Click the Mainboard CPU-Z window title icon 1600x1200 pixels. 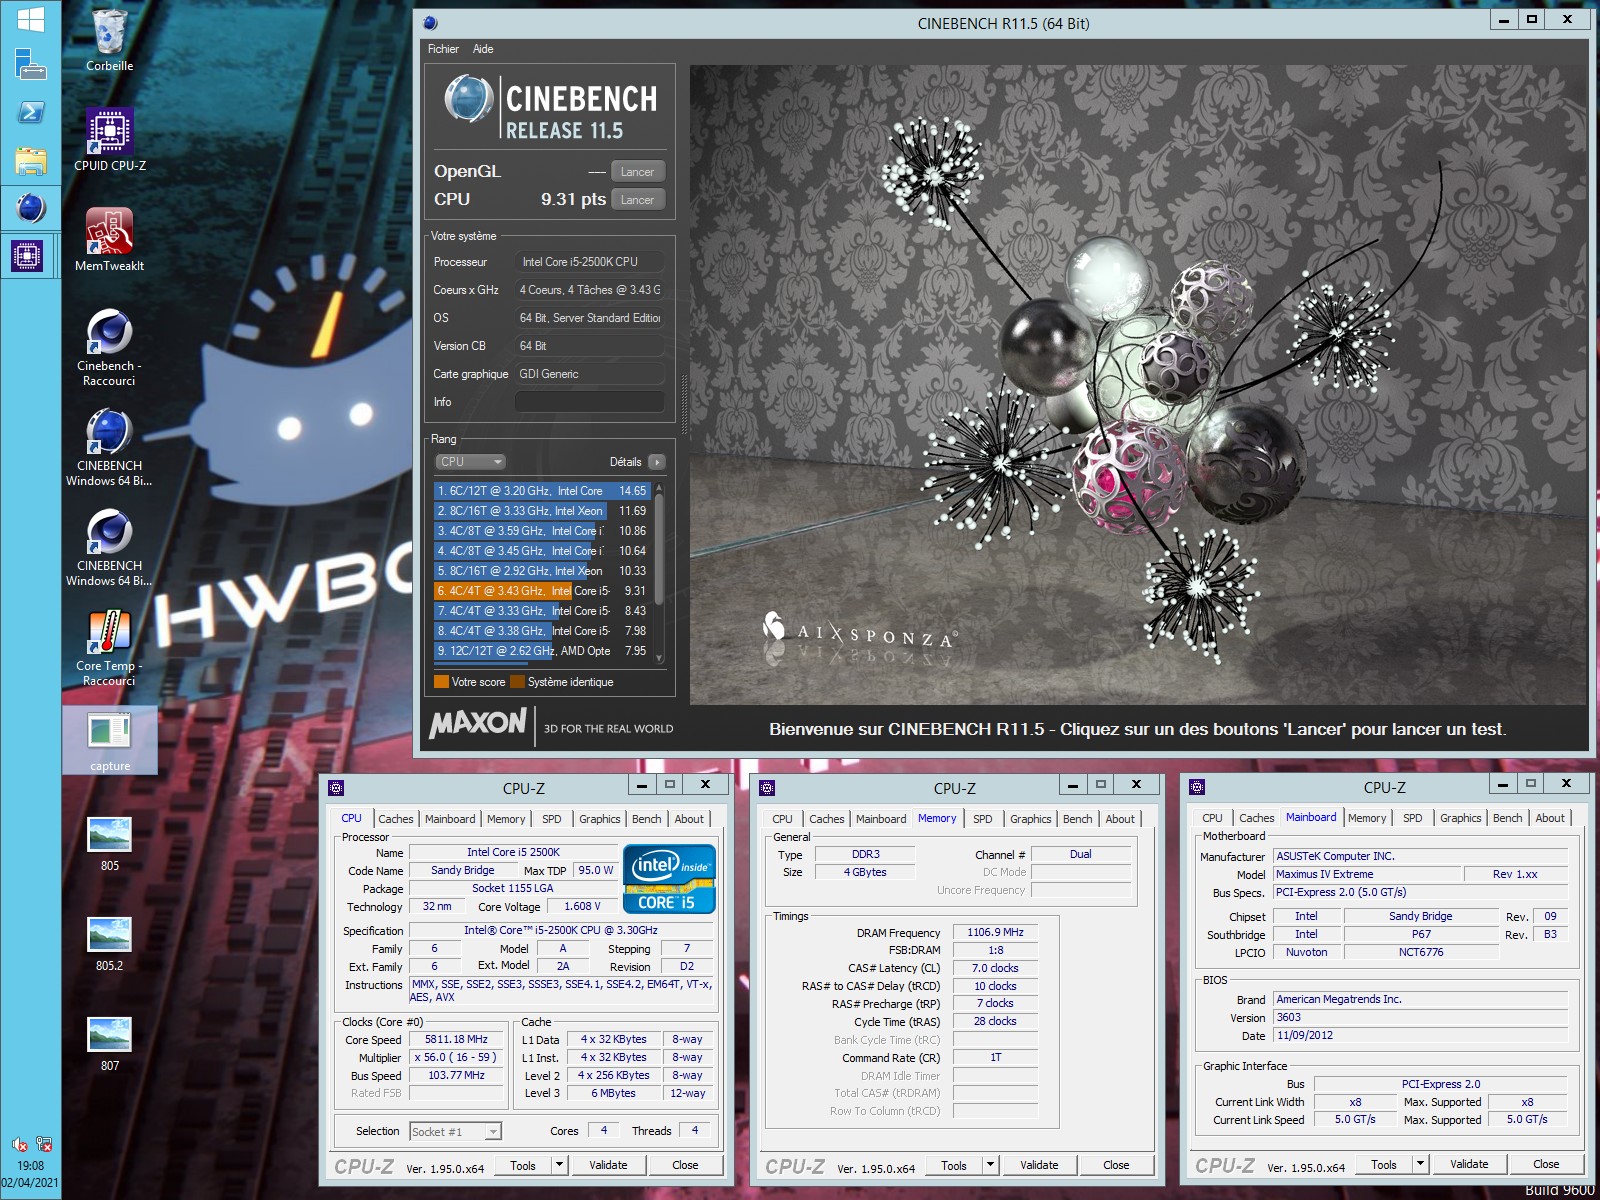tap(1197, 788)
